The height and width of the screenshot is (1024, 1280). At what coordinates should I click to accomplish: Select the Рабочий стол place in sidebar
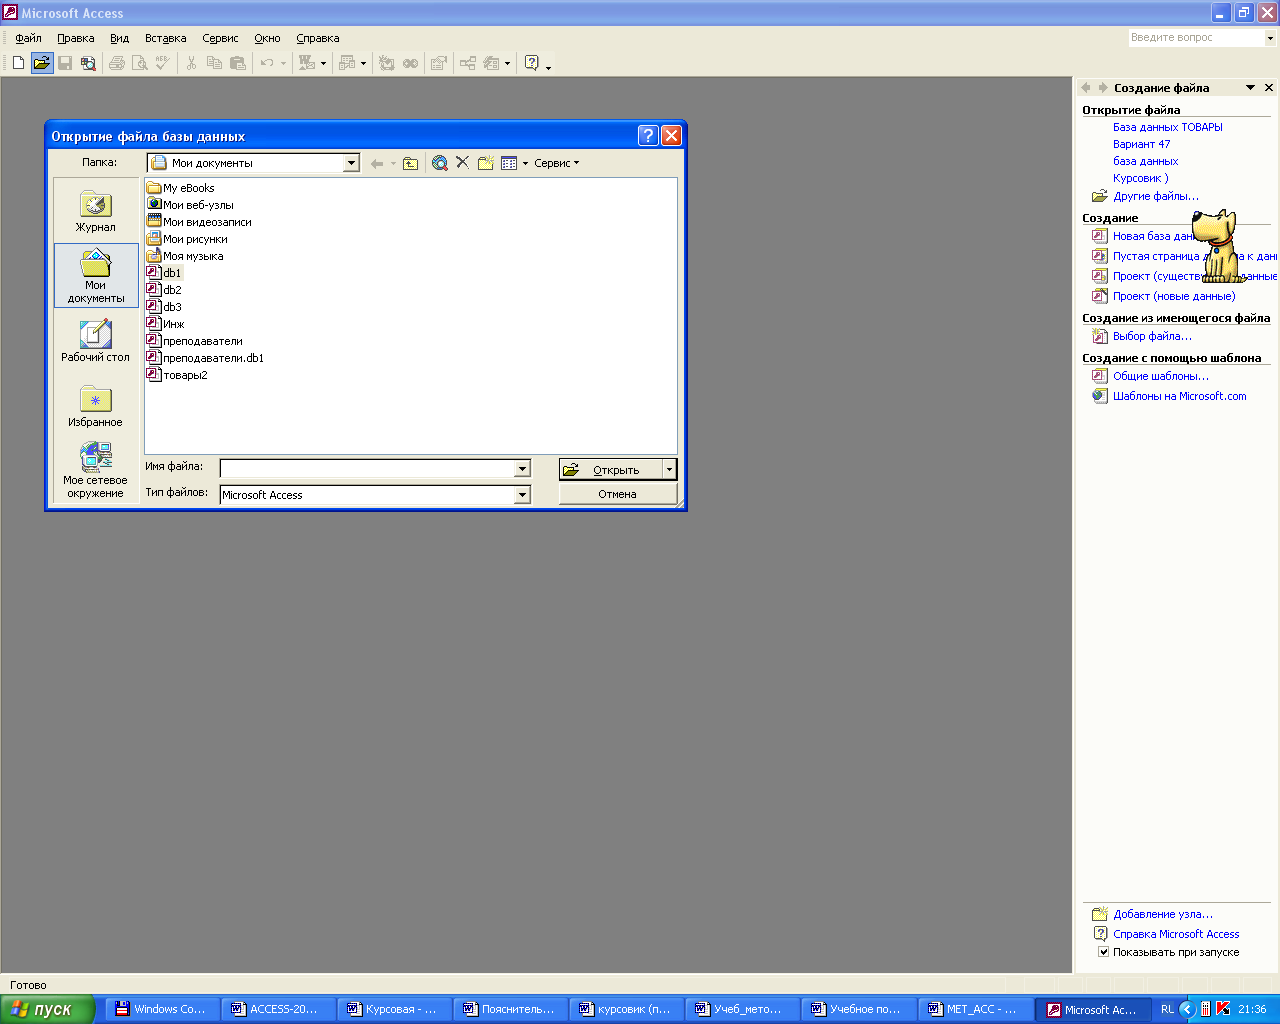[96, 341]
